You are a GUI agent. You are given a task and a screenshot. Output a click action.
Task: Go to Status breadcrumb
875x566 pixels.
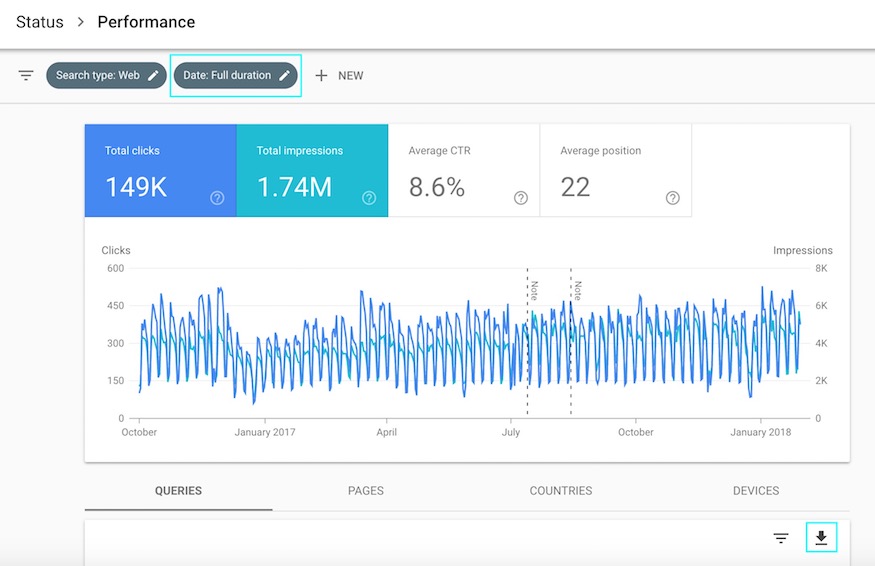tap(40, 22)
